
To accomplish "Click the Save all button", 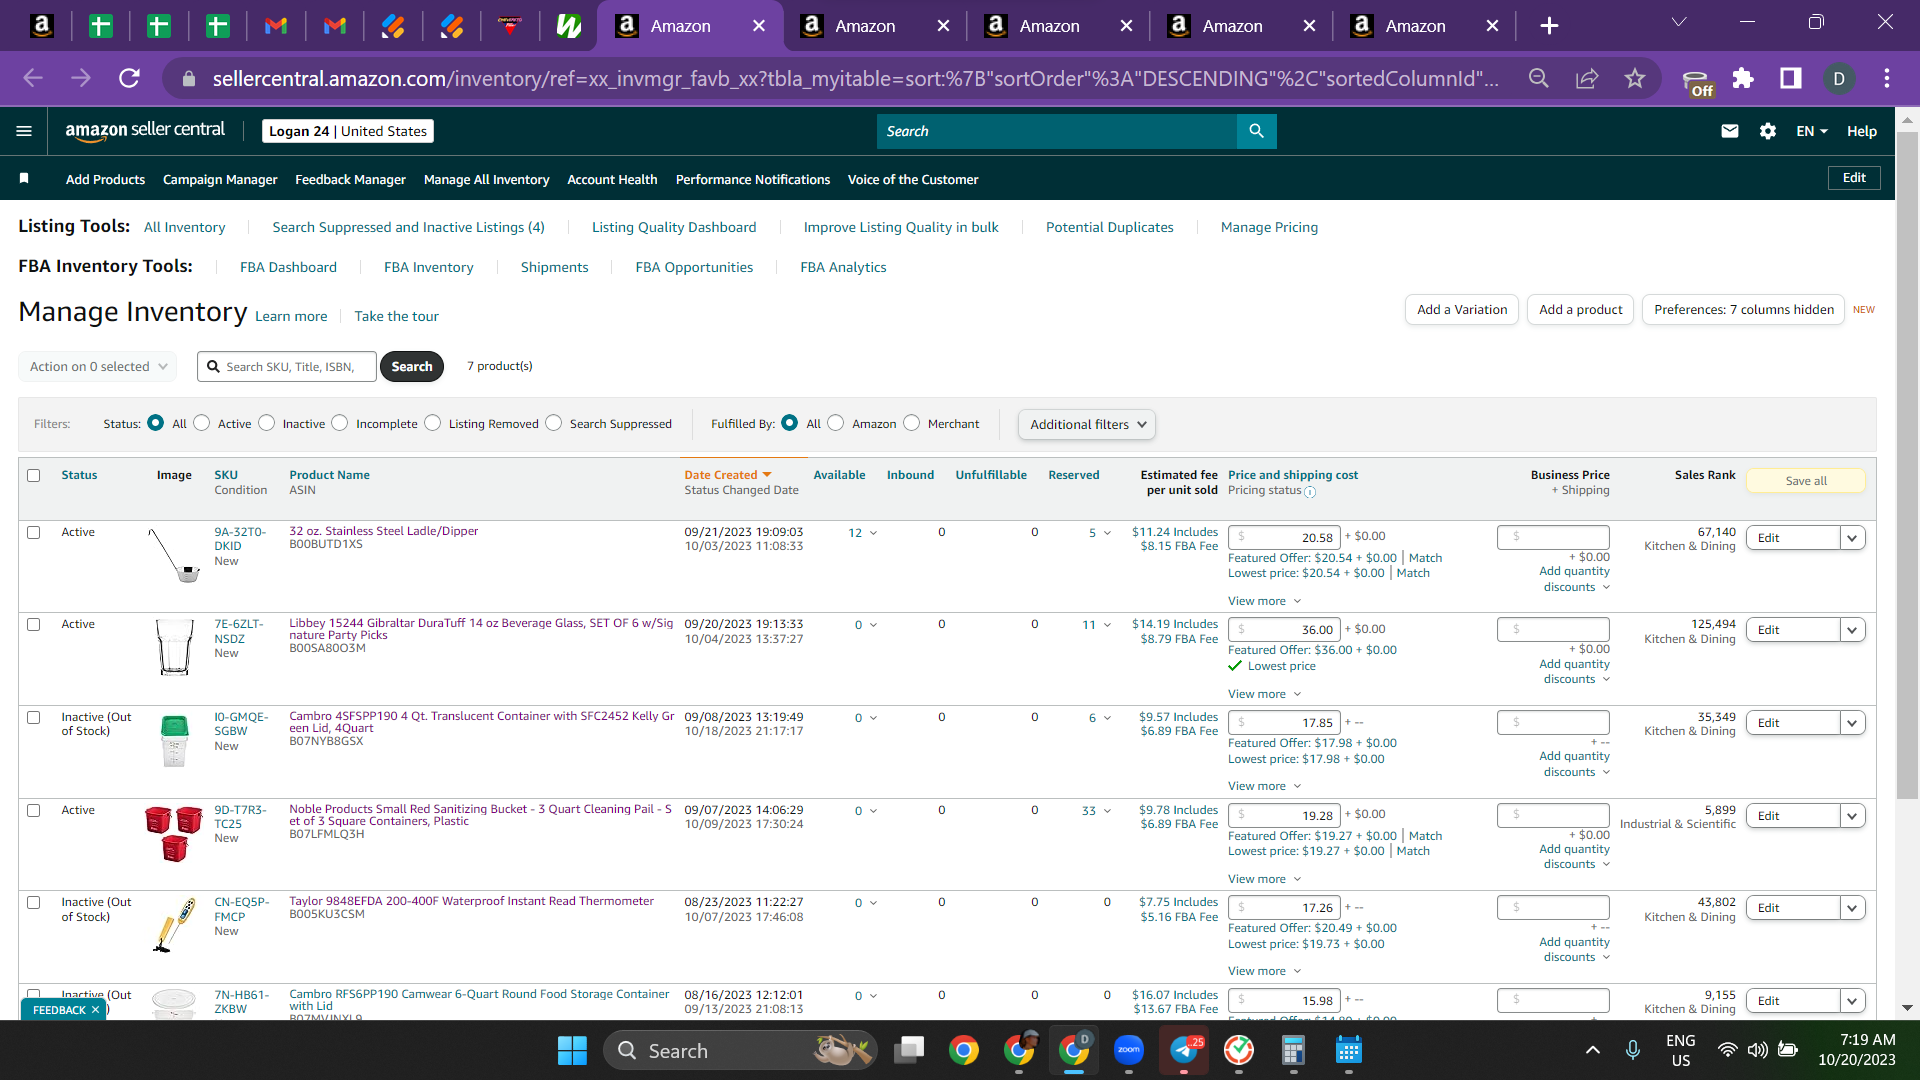I will pyautogui.click(x=1806, y=481).
